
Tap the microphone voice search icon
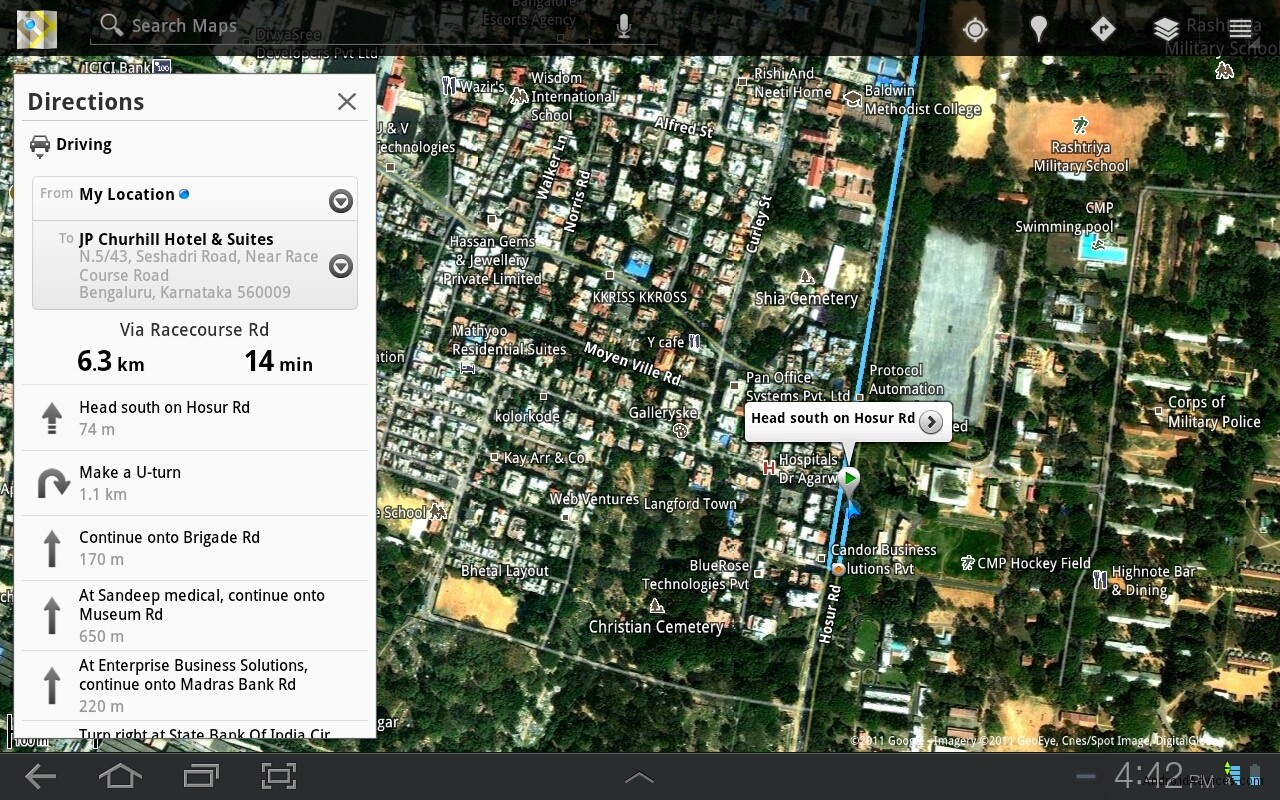coord(624,27)
